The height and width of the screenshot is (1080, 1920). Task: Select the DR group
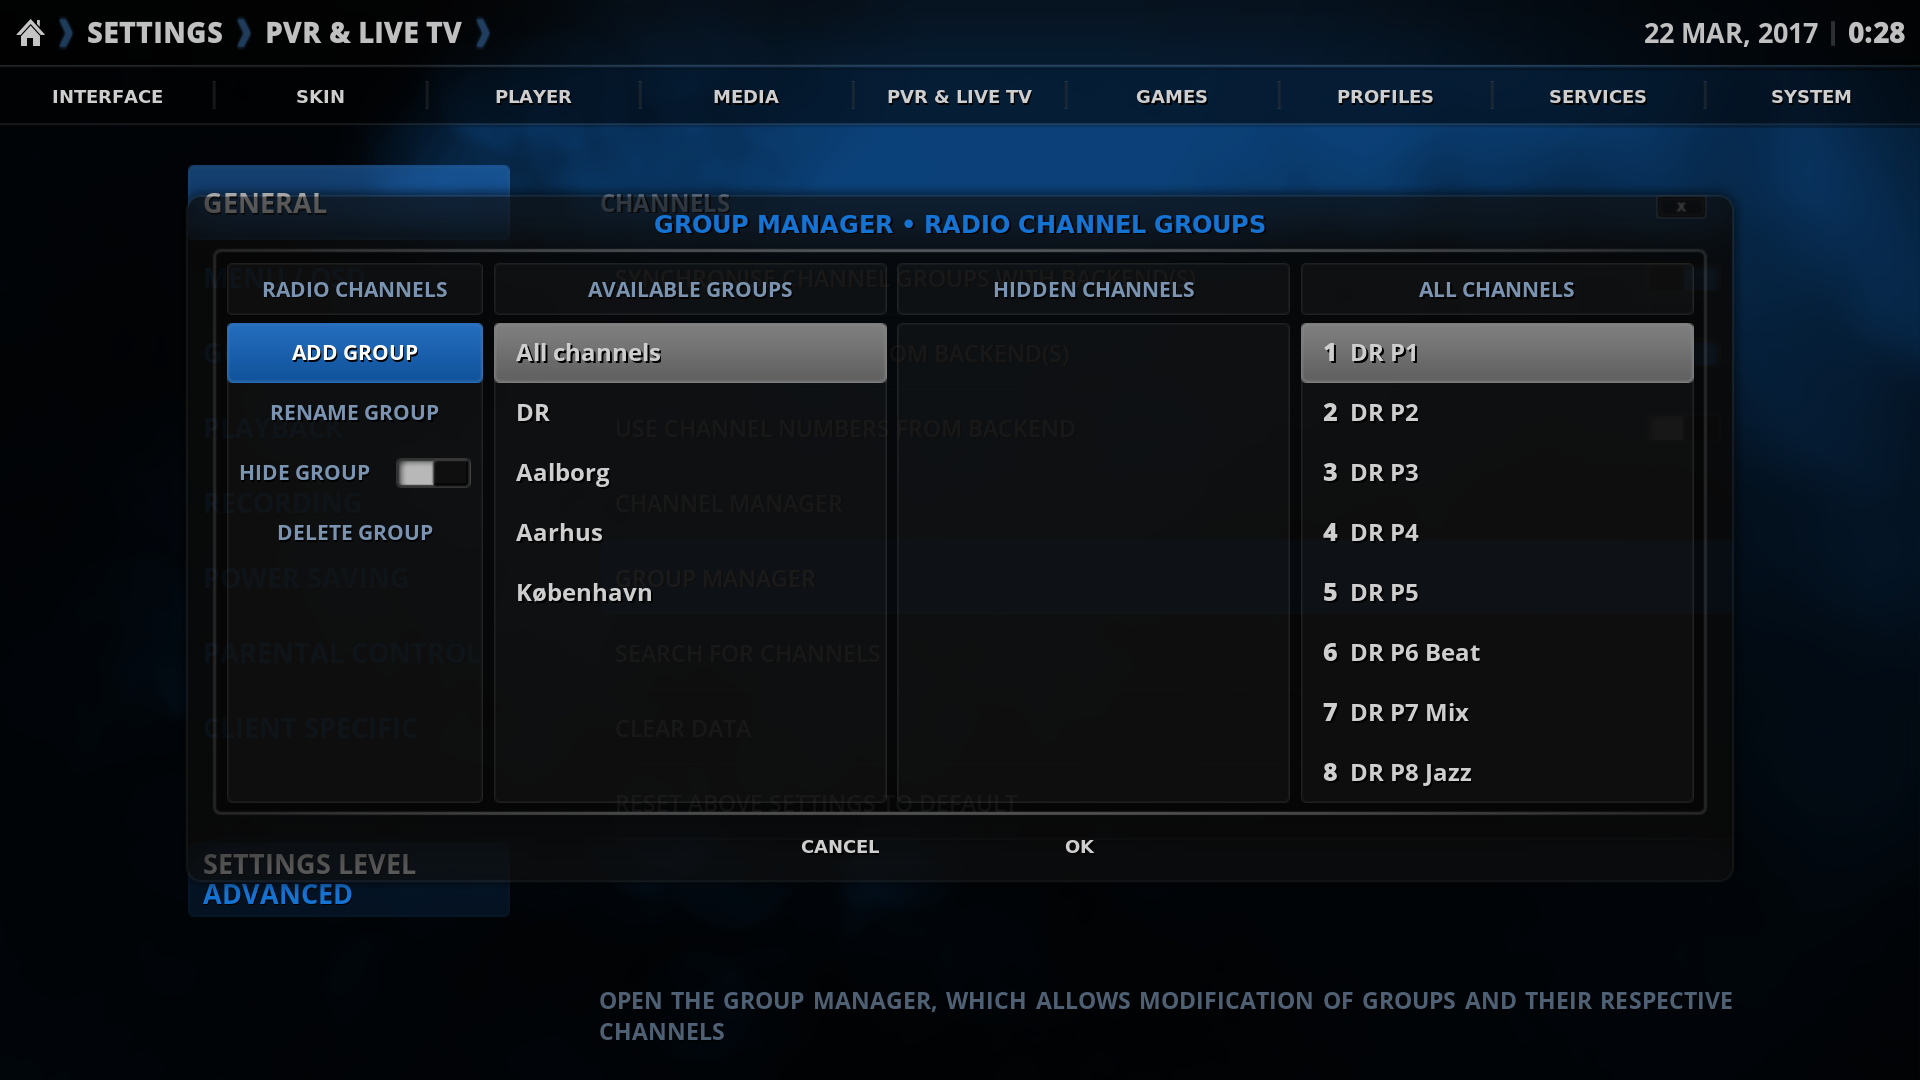[x=690, y=413]
